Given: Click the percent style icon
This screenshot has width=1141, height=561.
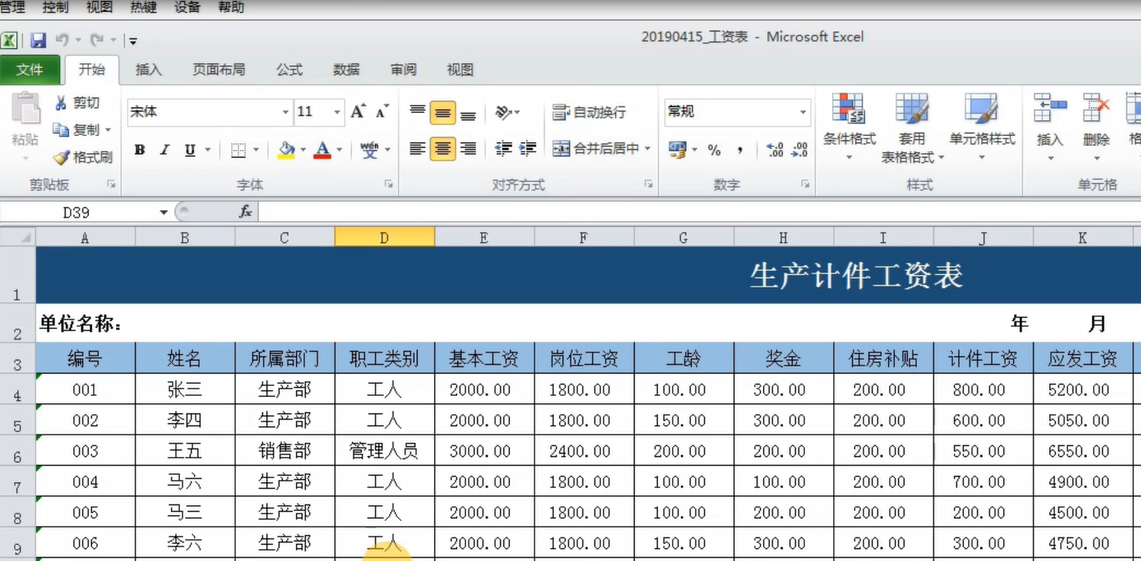Looking at the screenshot, I should (714, 150).
